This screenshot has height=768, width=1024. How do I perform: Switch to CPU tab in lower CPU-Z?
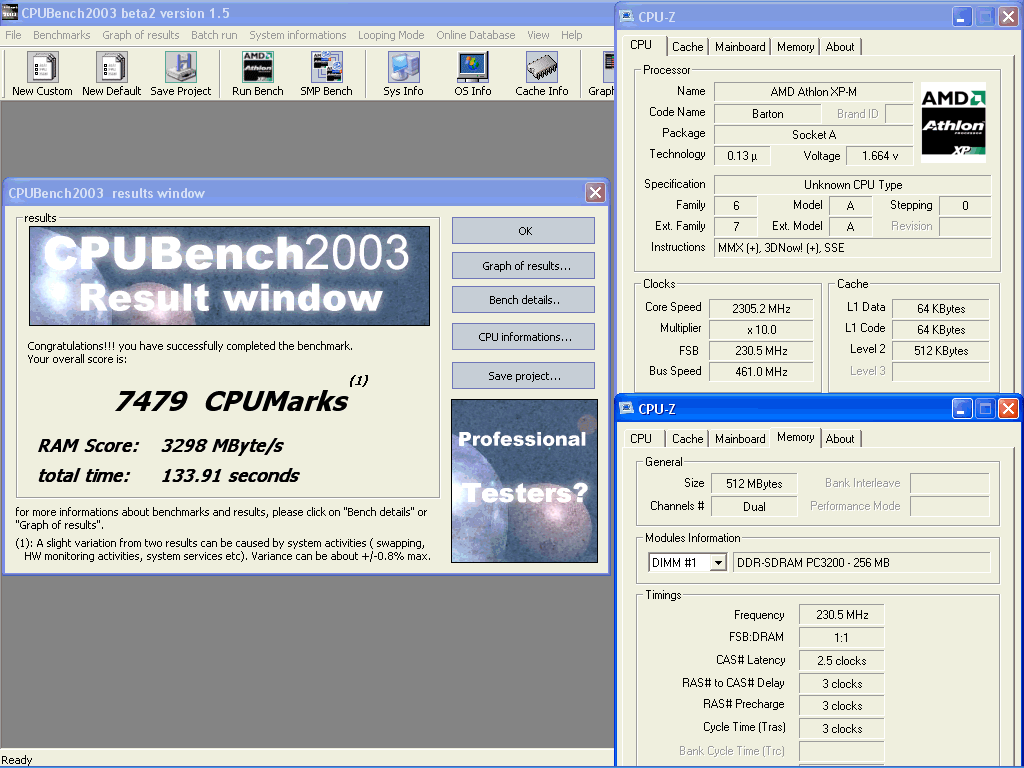(641, 439)
